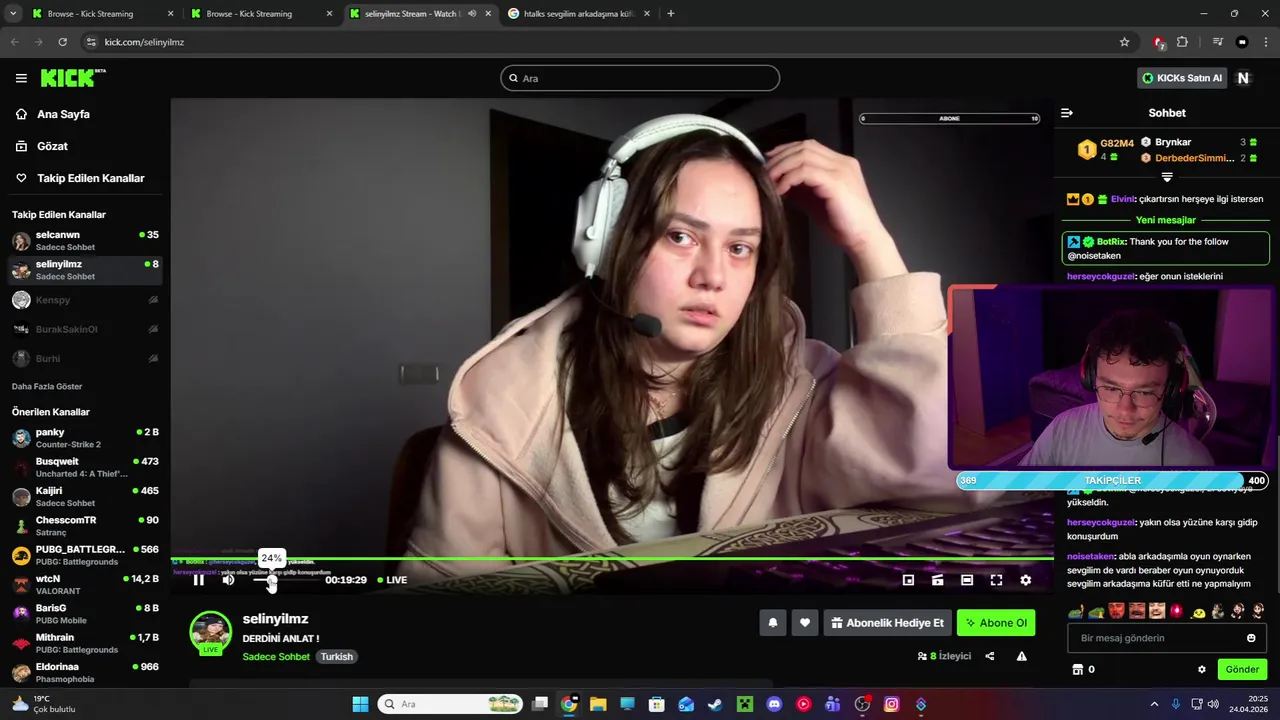The width and height of the screenshot is (1280, 720).
Task: Open the offline Kenspy channel
Action: 85,300
